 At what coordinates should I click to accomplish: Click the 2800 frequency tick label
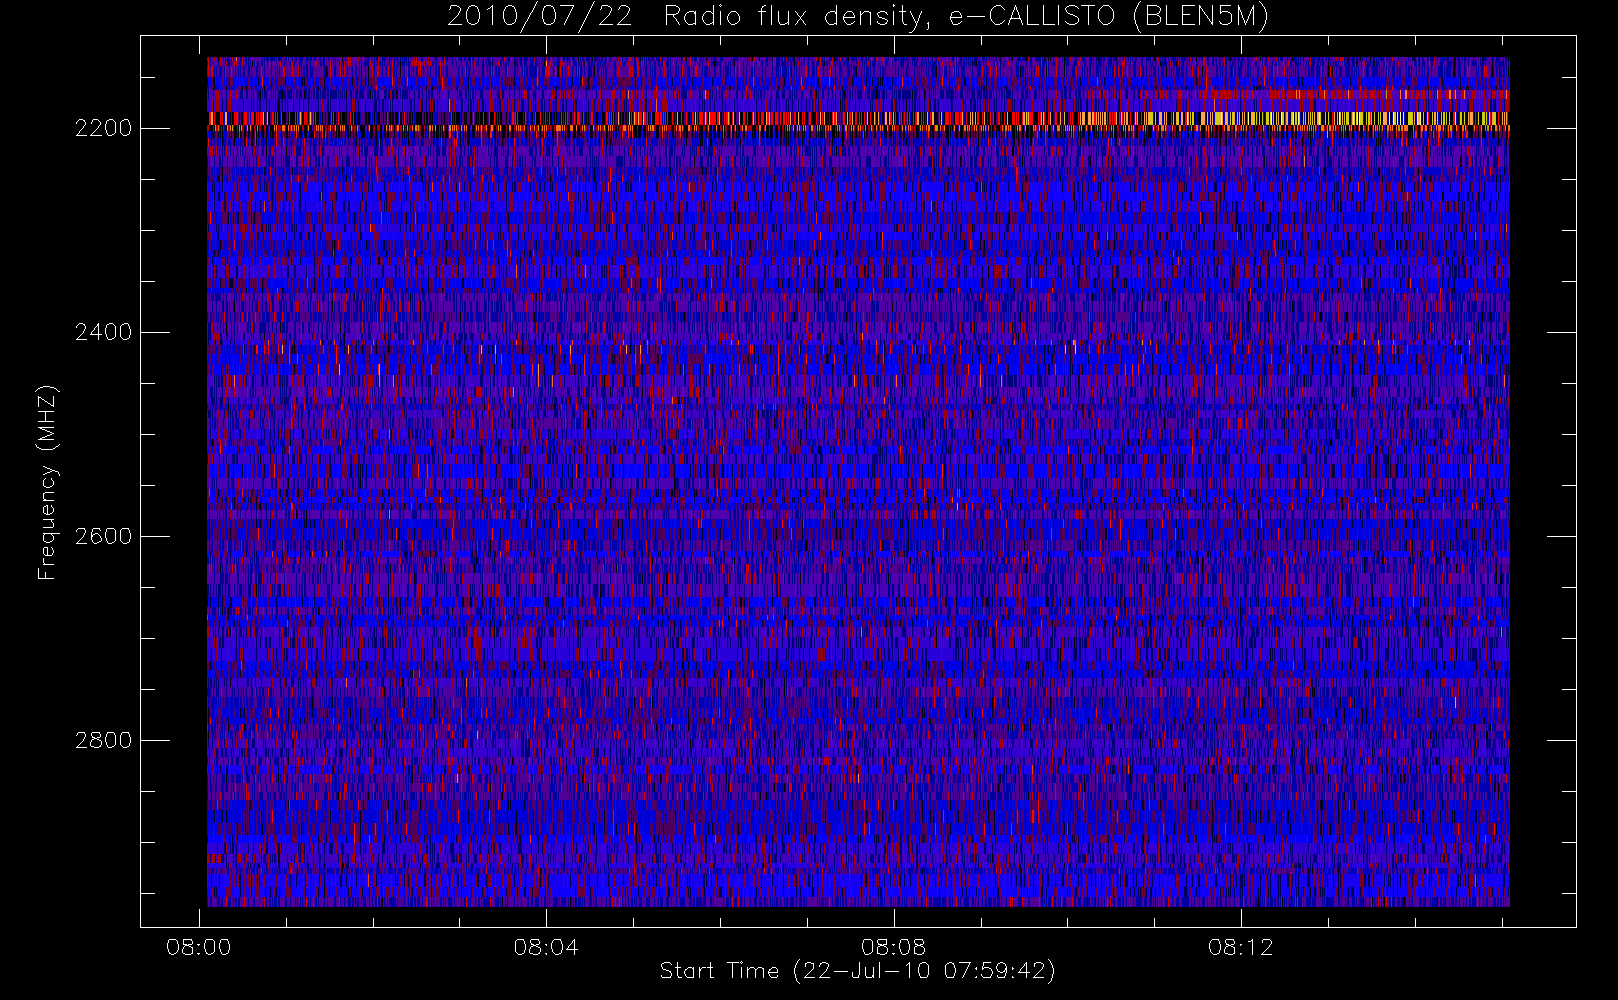coord(103,741)
